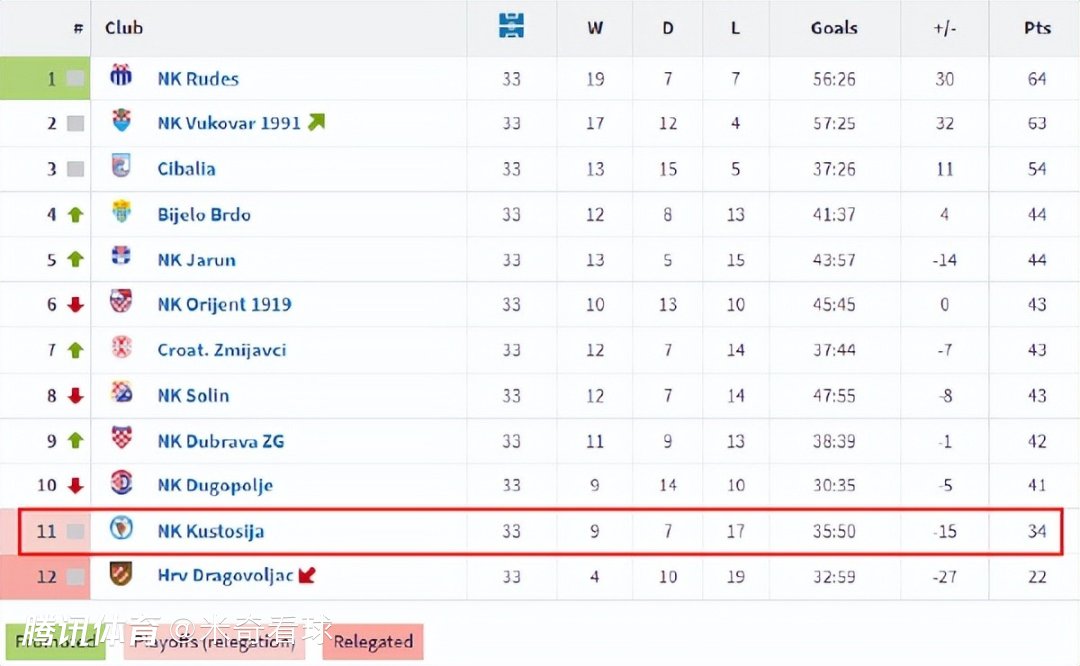Click the green up arrow at position 4
Screen dimensions: 1080x666
(x=75, y=214)
